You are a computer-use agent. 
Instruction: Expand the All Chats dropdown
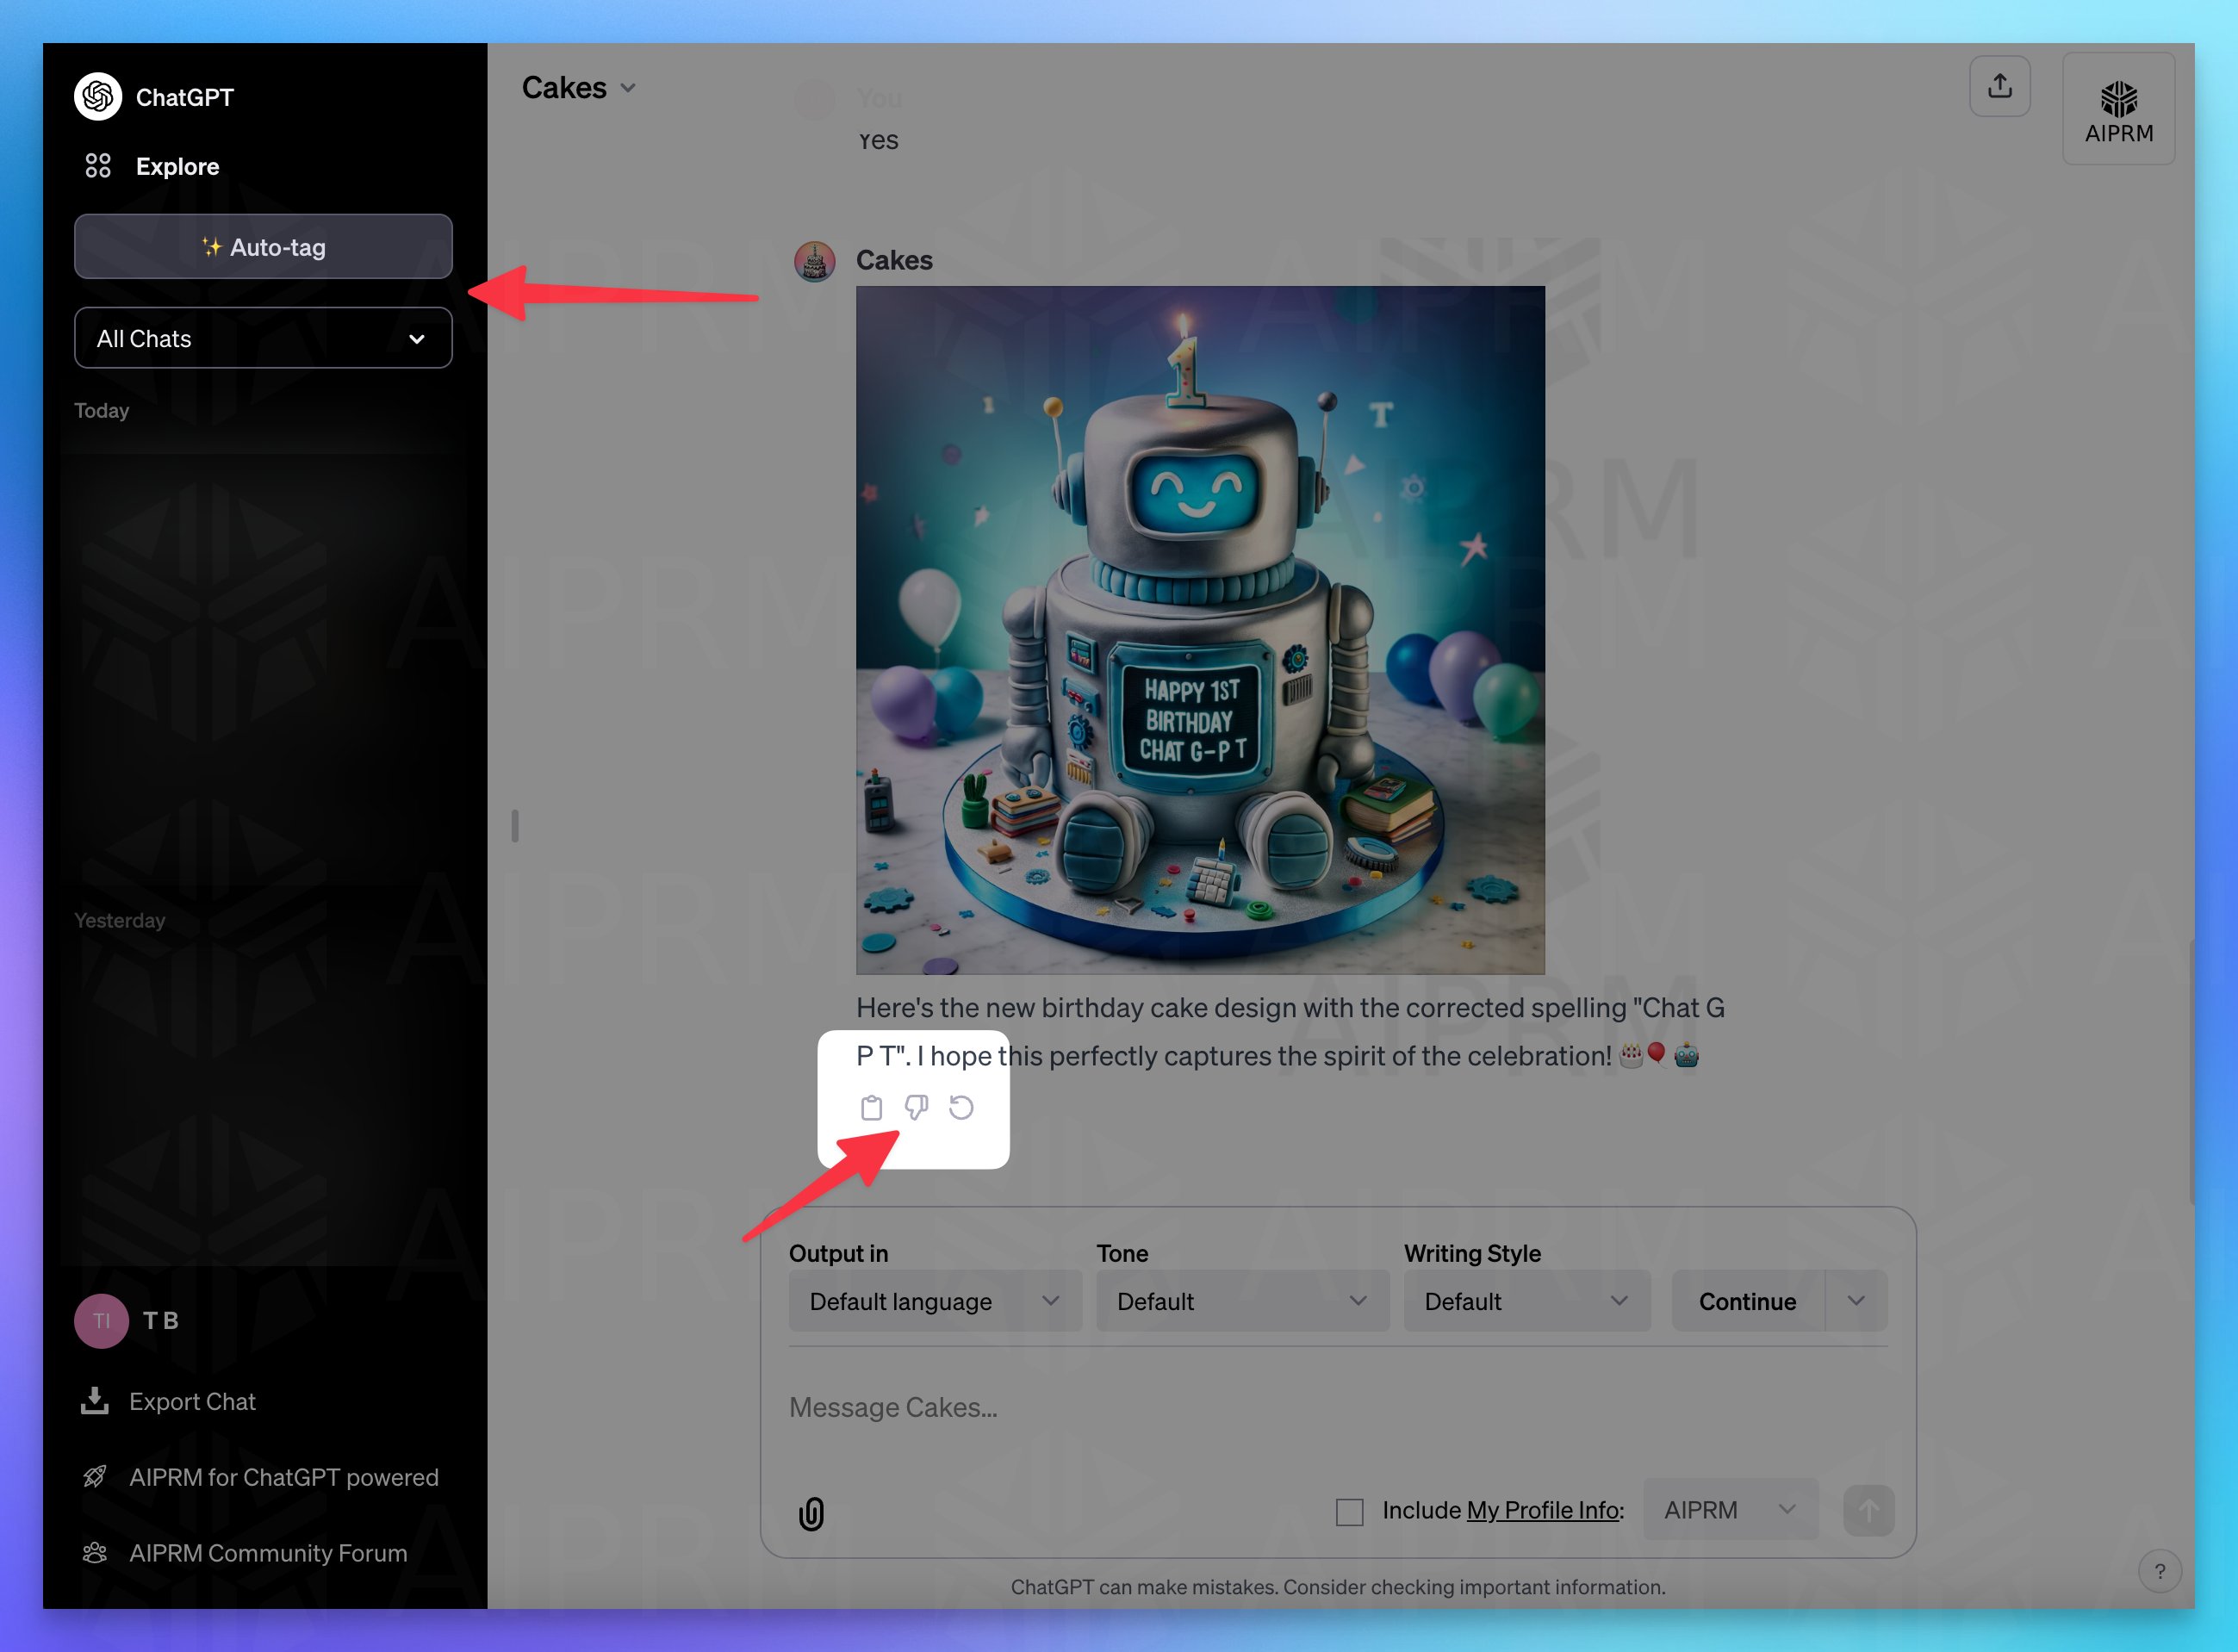263,337
